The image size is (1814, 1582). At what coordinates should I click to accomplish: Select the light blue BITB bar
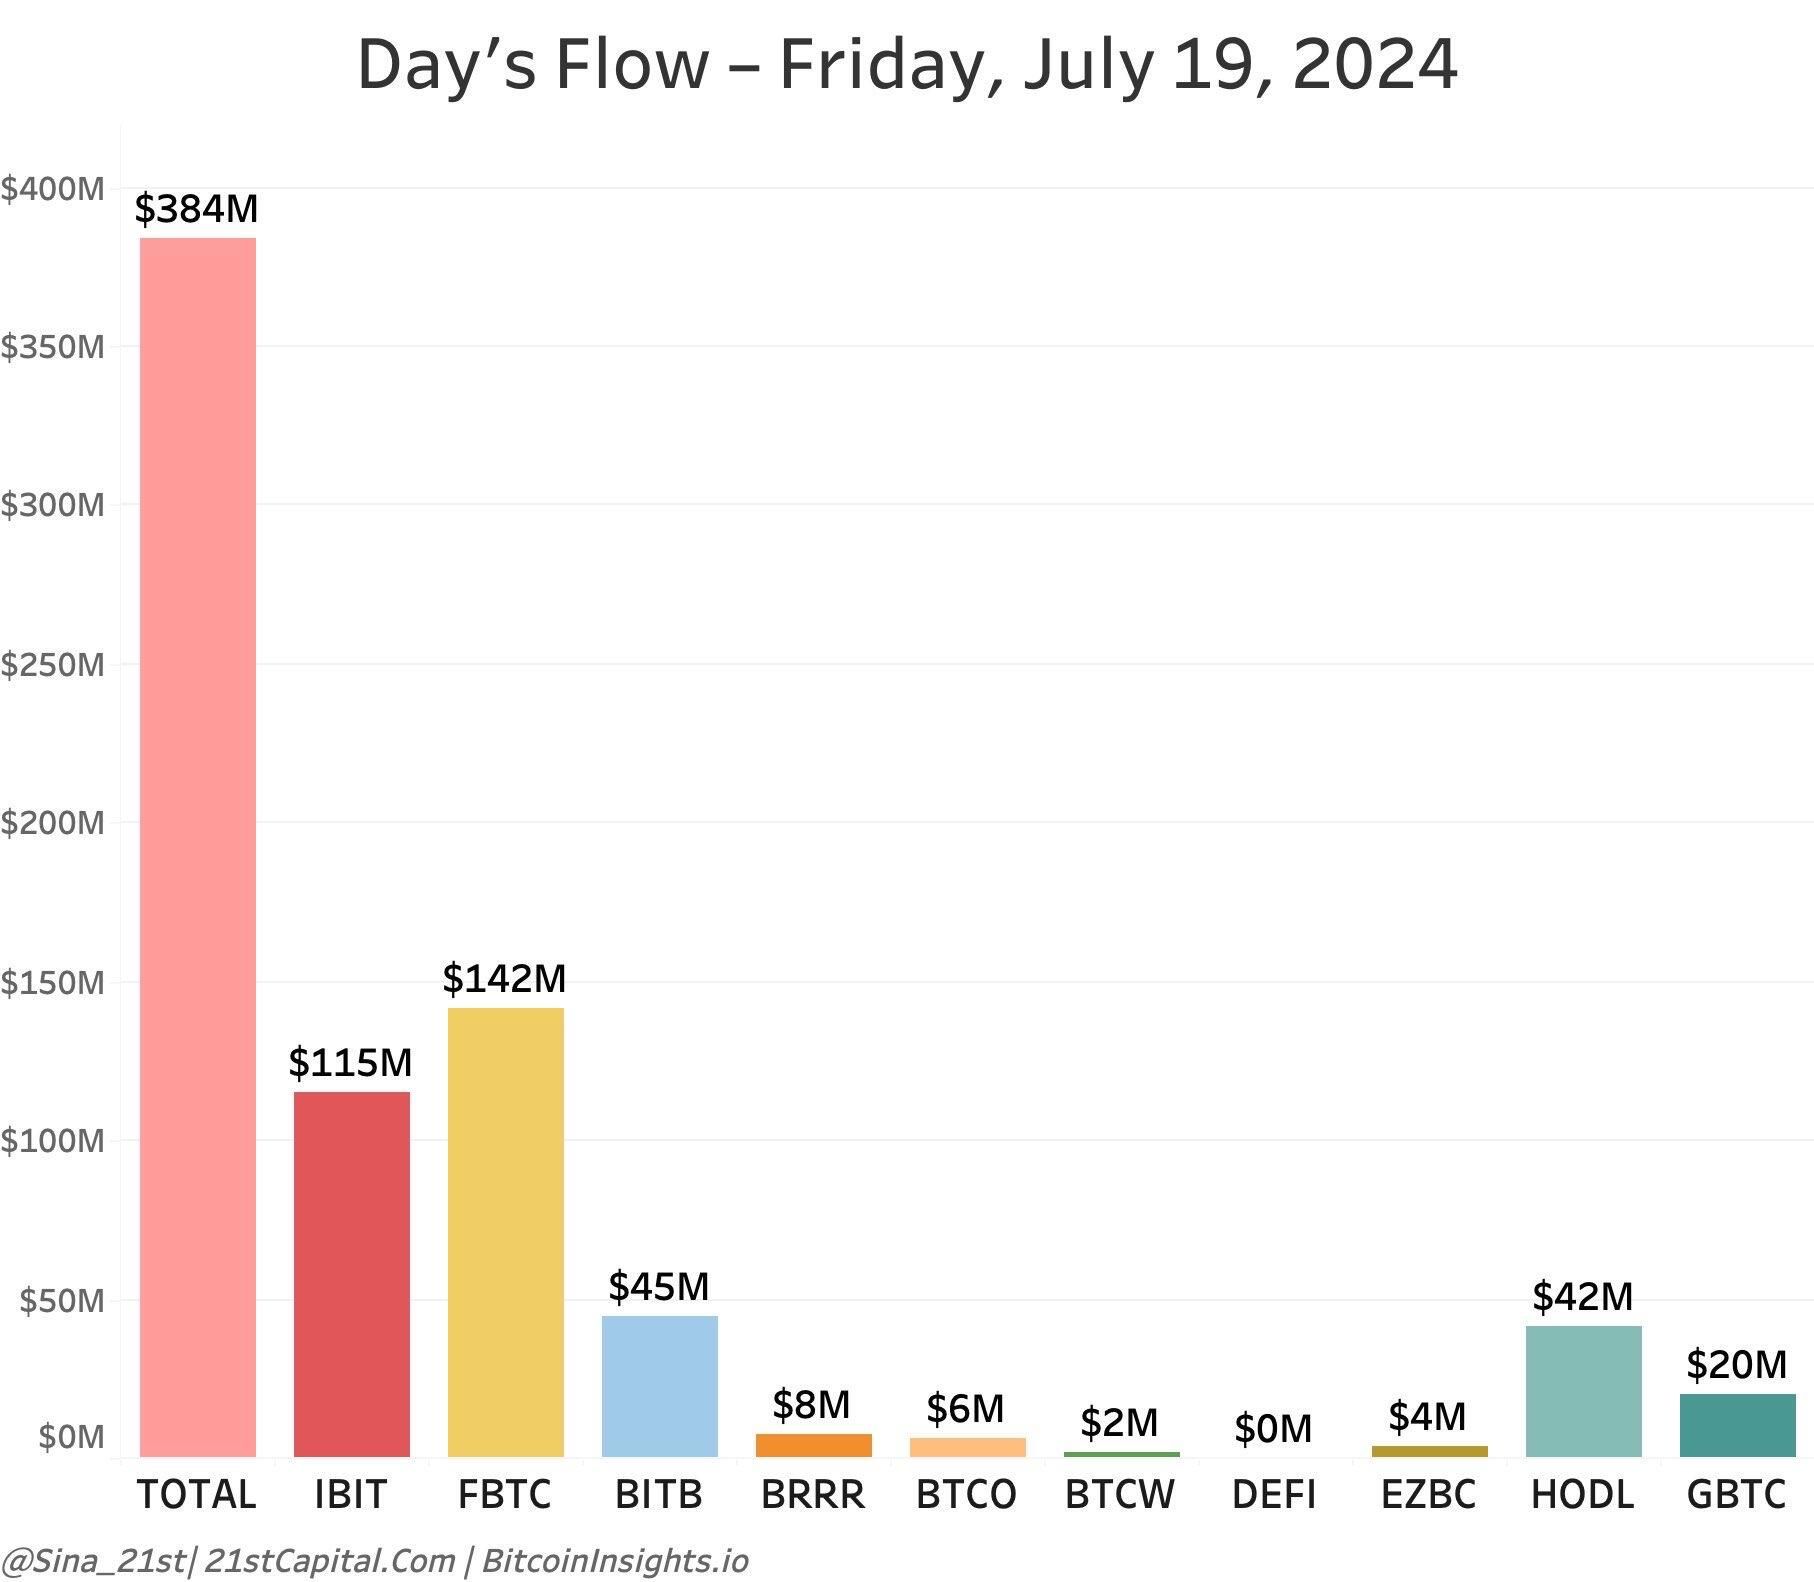[x=660, y=1386]
